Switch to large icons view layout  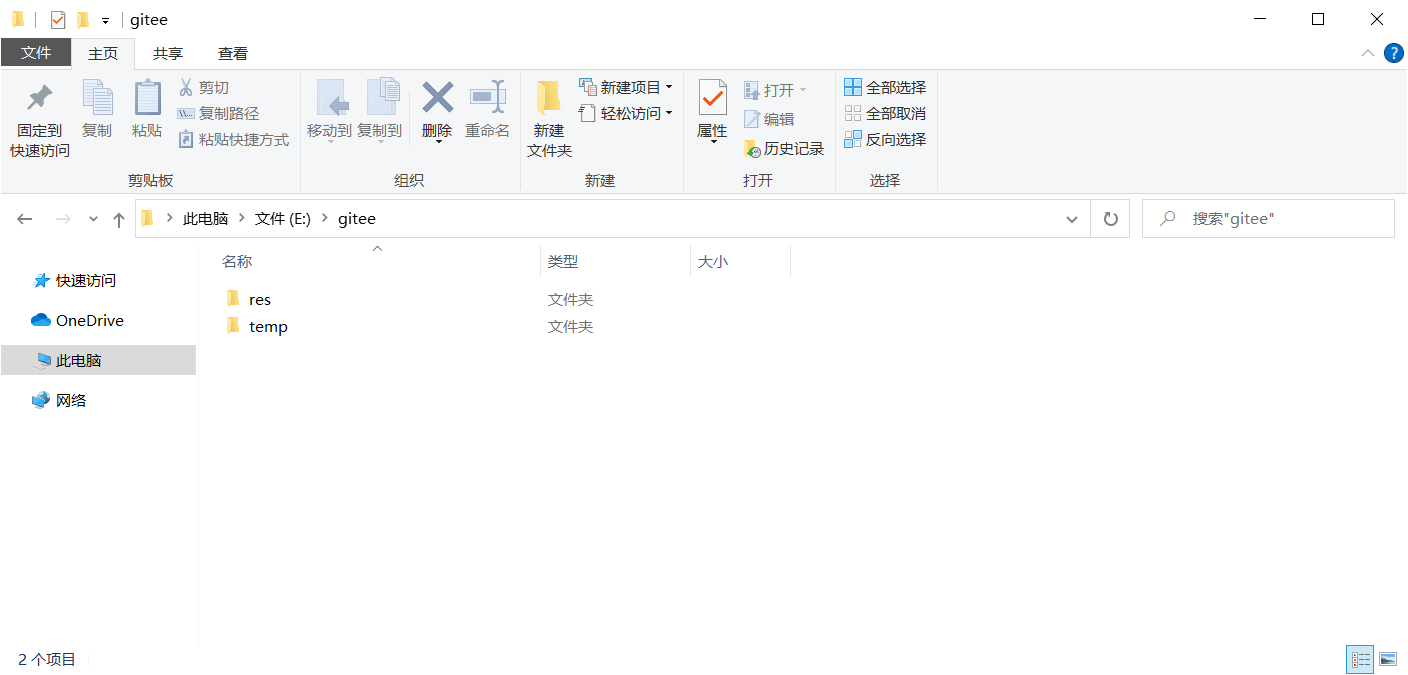coord(1387,659)
